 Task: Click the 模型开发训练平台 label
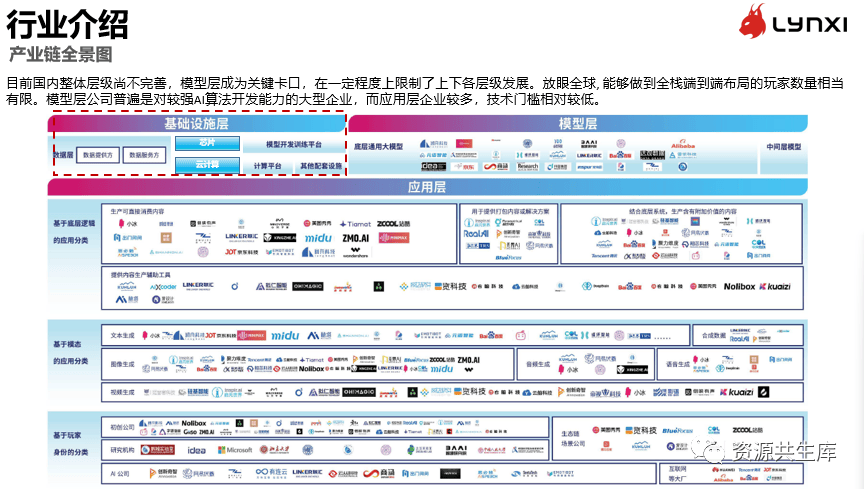pyautogui.click(x=294, y=144)
